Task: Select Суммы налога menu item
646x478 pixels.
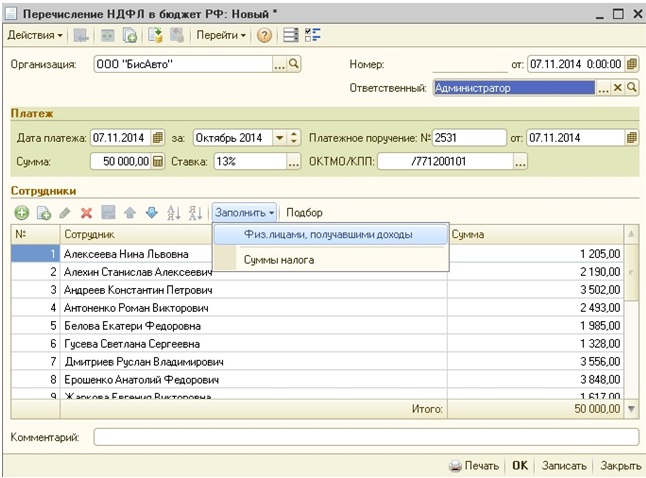Action: click(330, 260)
